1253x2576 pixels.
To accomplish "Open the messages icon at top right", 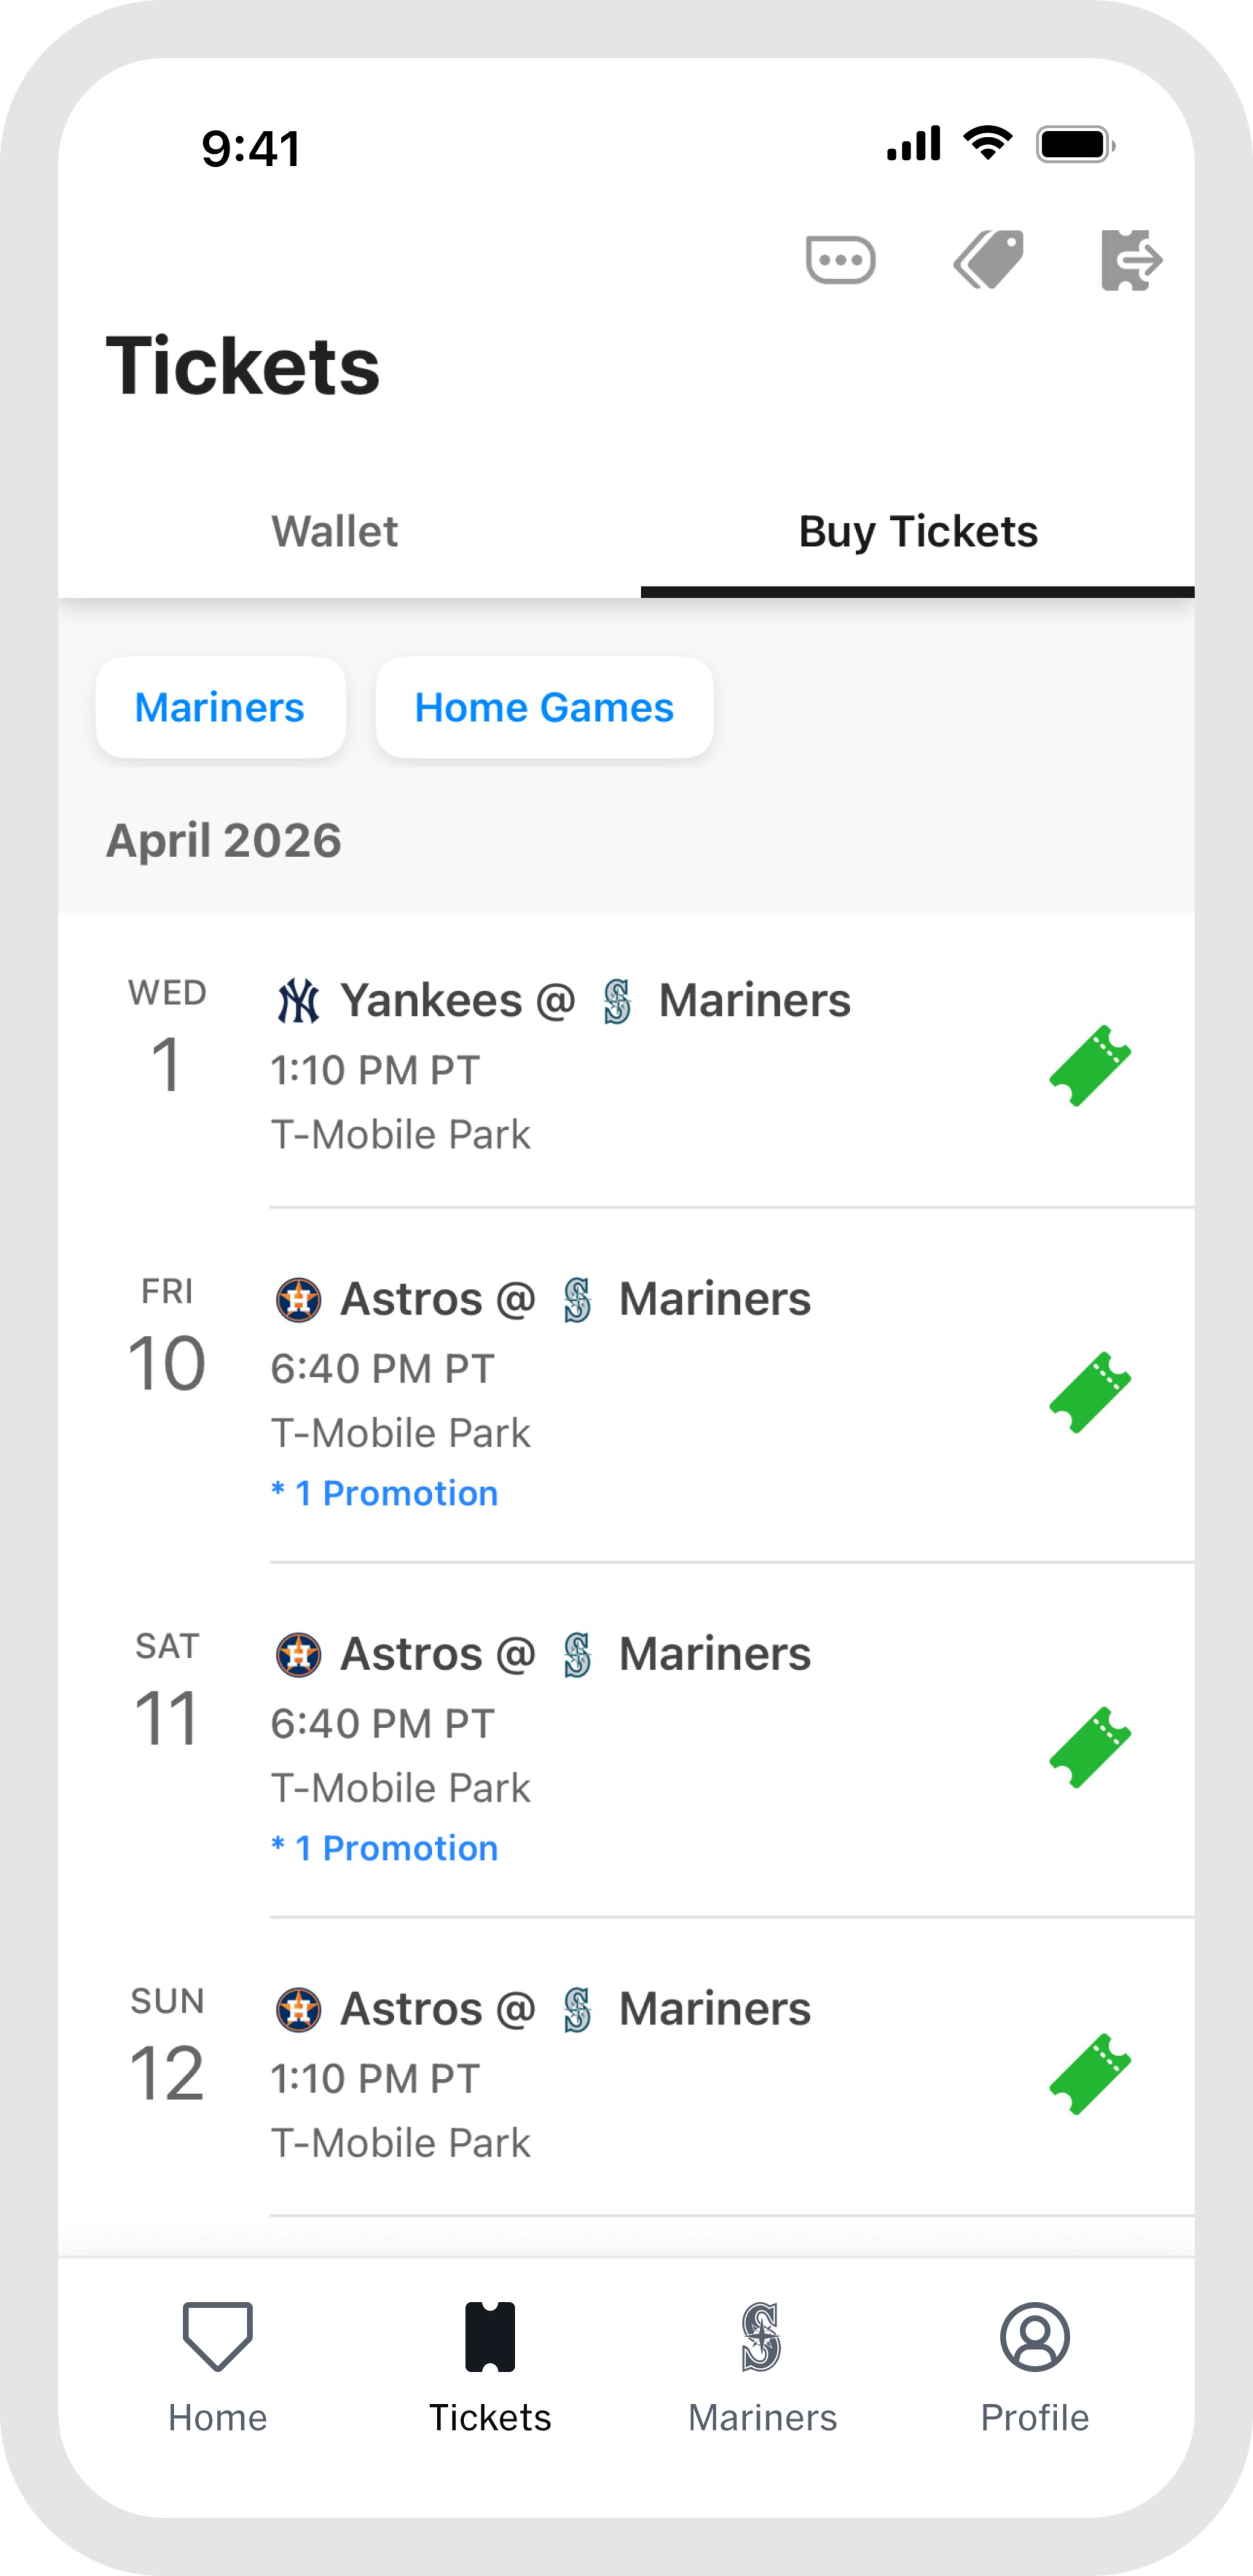I will tap(841, 259).
